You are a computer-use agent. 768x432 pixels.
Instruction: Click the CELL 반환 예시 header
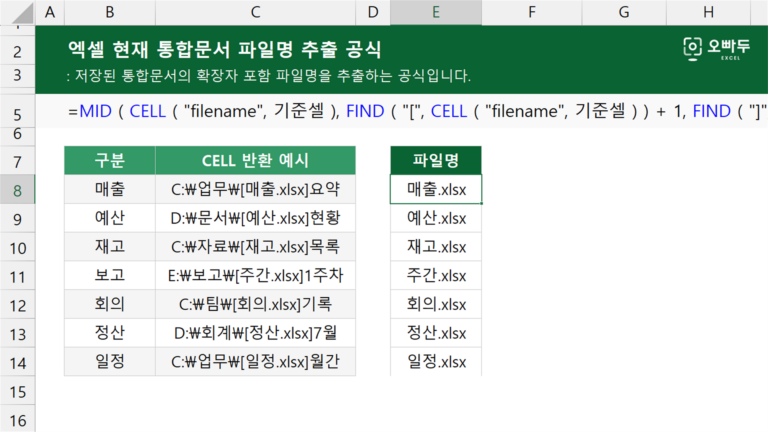pos(255,160)
